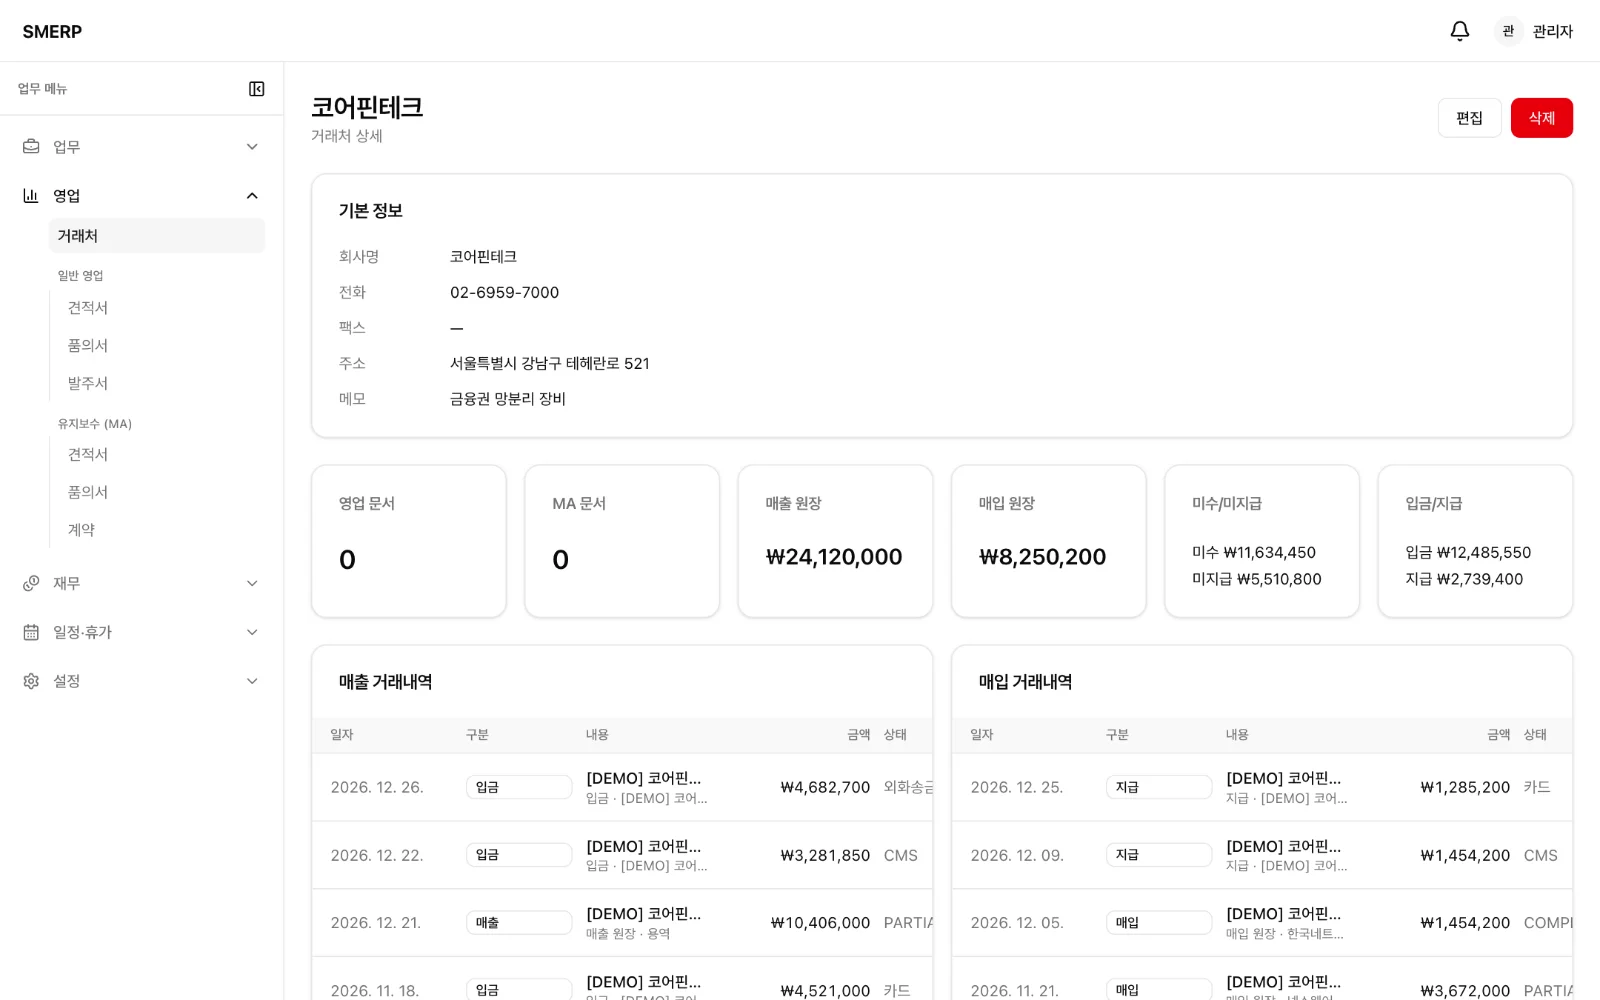The image size is (1600, 1000).
Task: Open 품의서 under 유지보수 (MA)
Action: (x=88, y=493)
